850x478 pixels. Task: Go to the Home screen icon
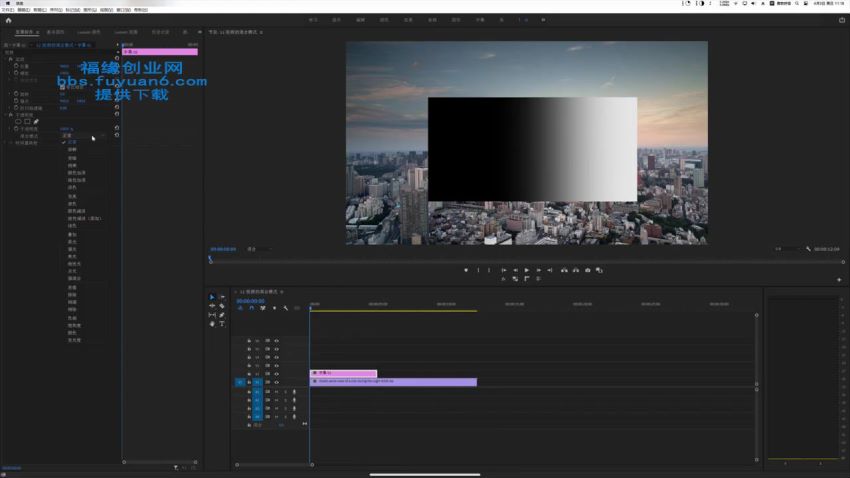pyautogui.click(x=8, y=20)
